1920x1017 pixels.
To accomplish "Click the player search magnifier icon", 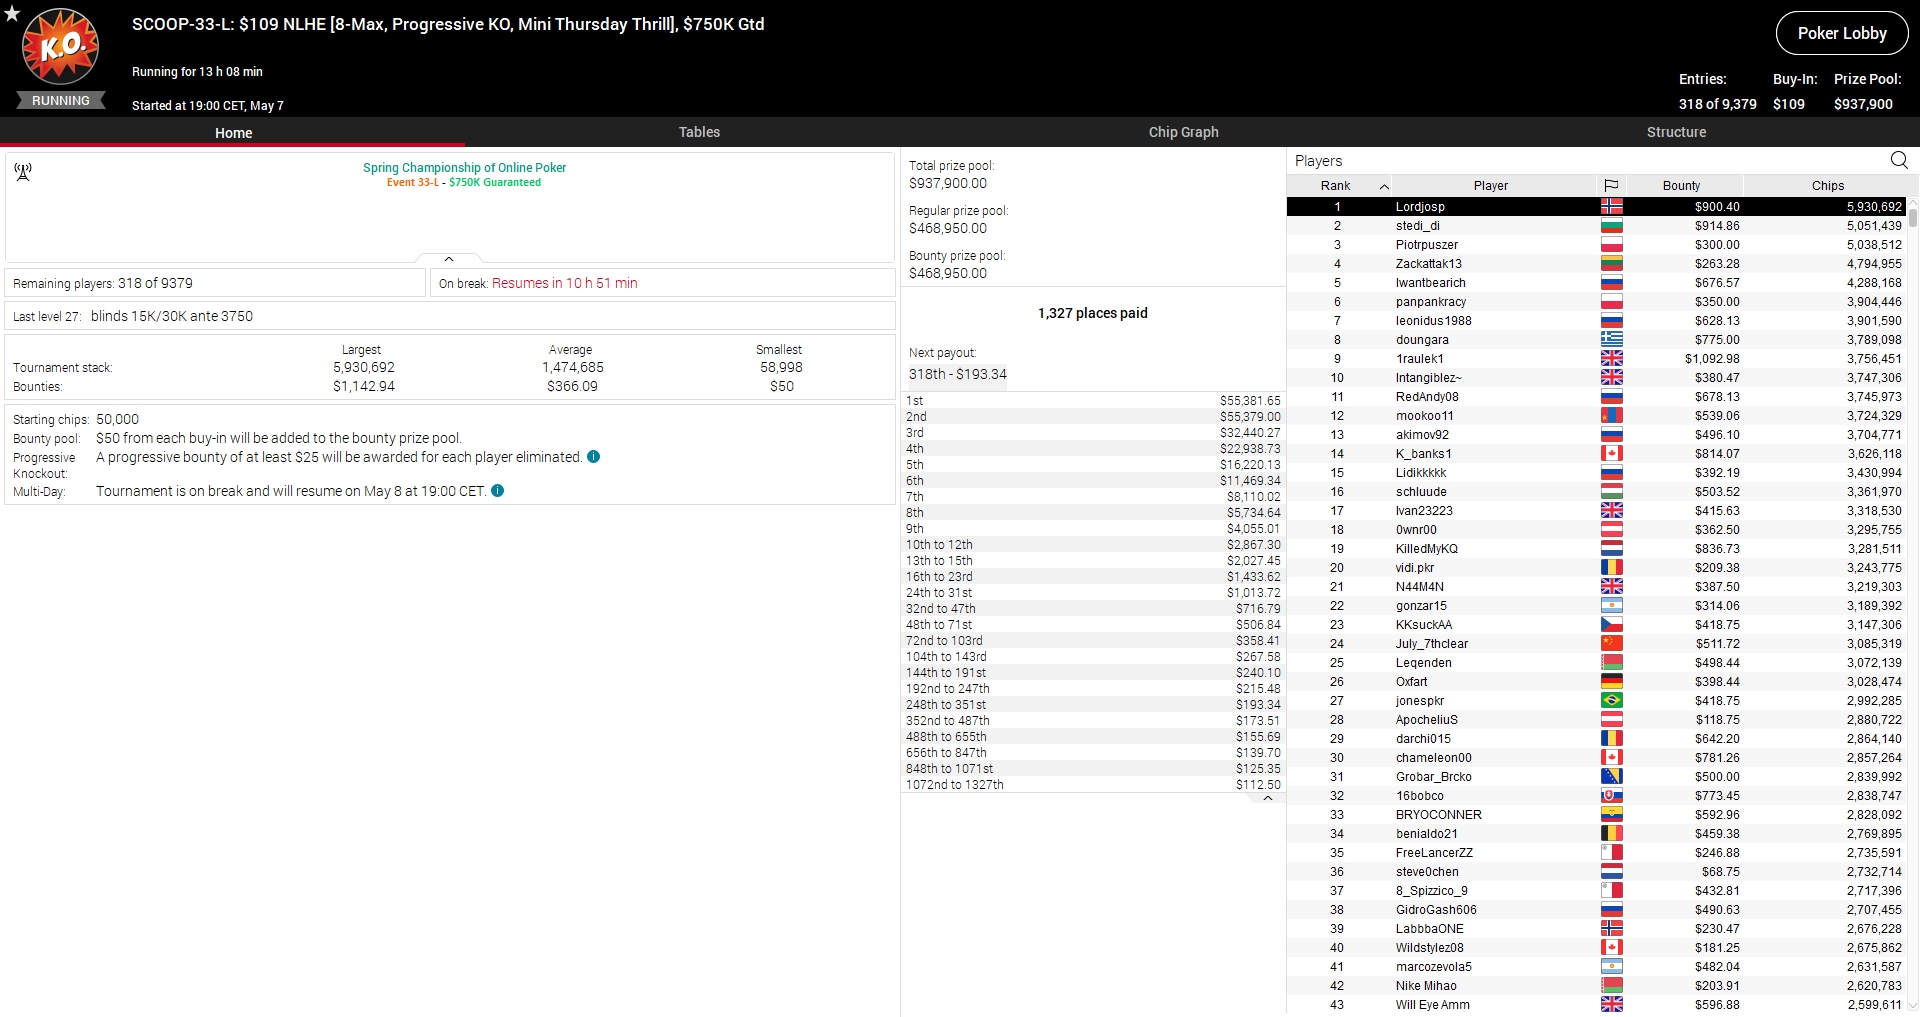I will [1899, 160].
